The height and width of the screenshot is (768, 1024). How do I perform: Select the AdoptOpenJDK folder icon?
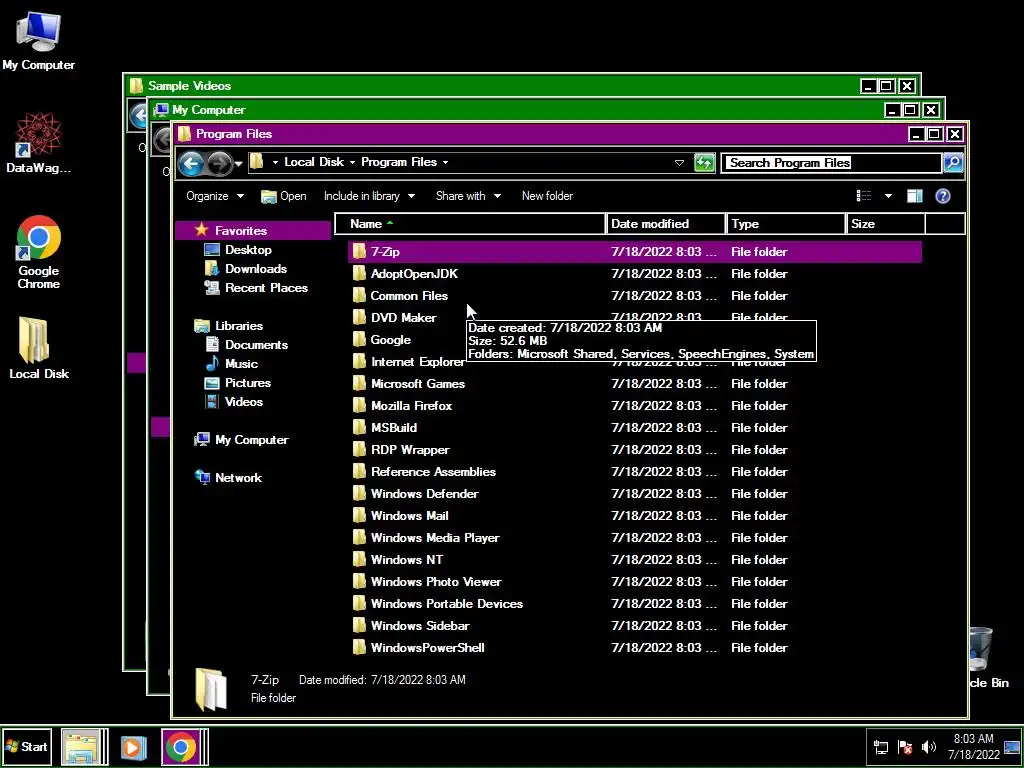pos(359,274)
